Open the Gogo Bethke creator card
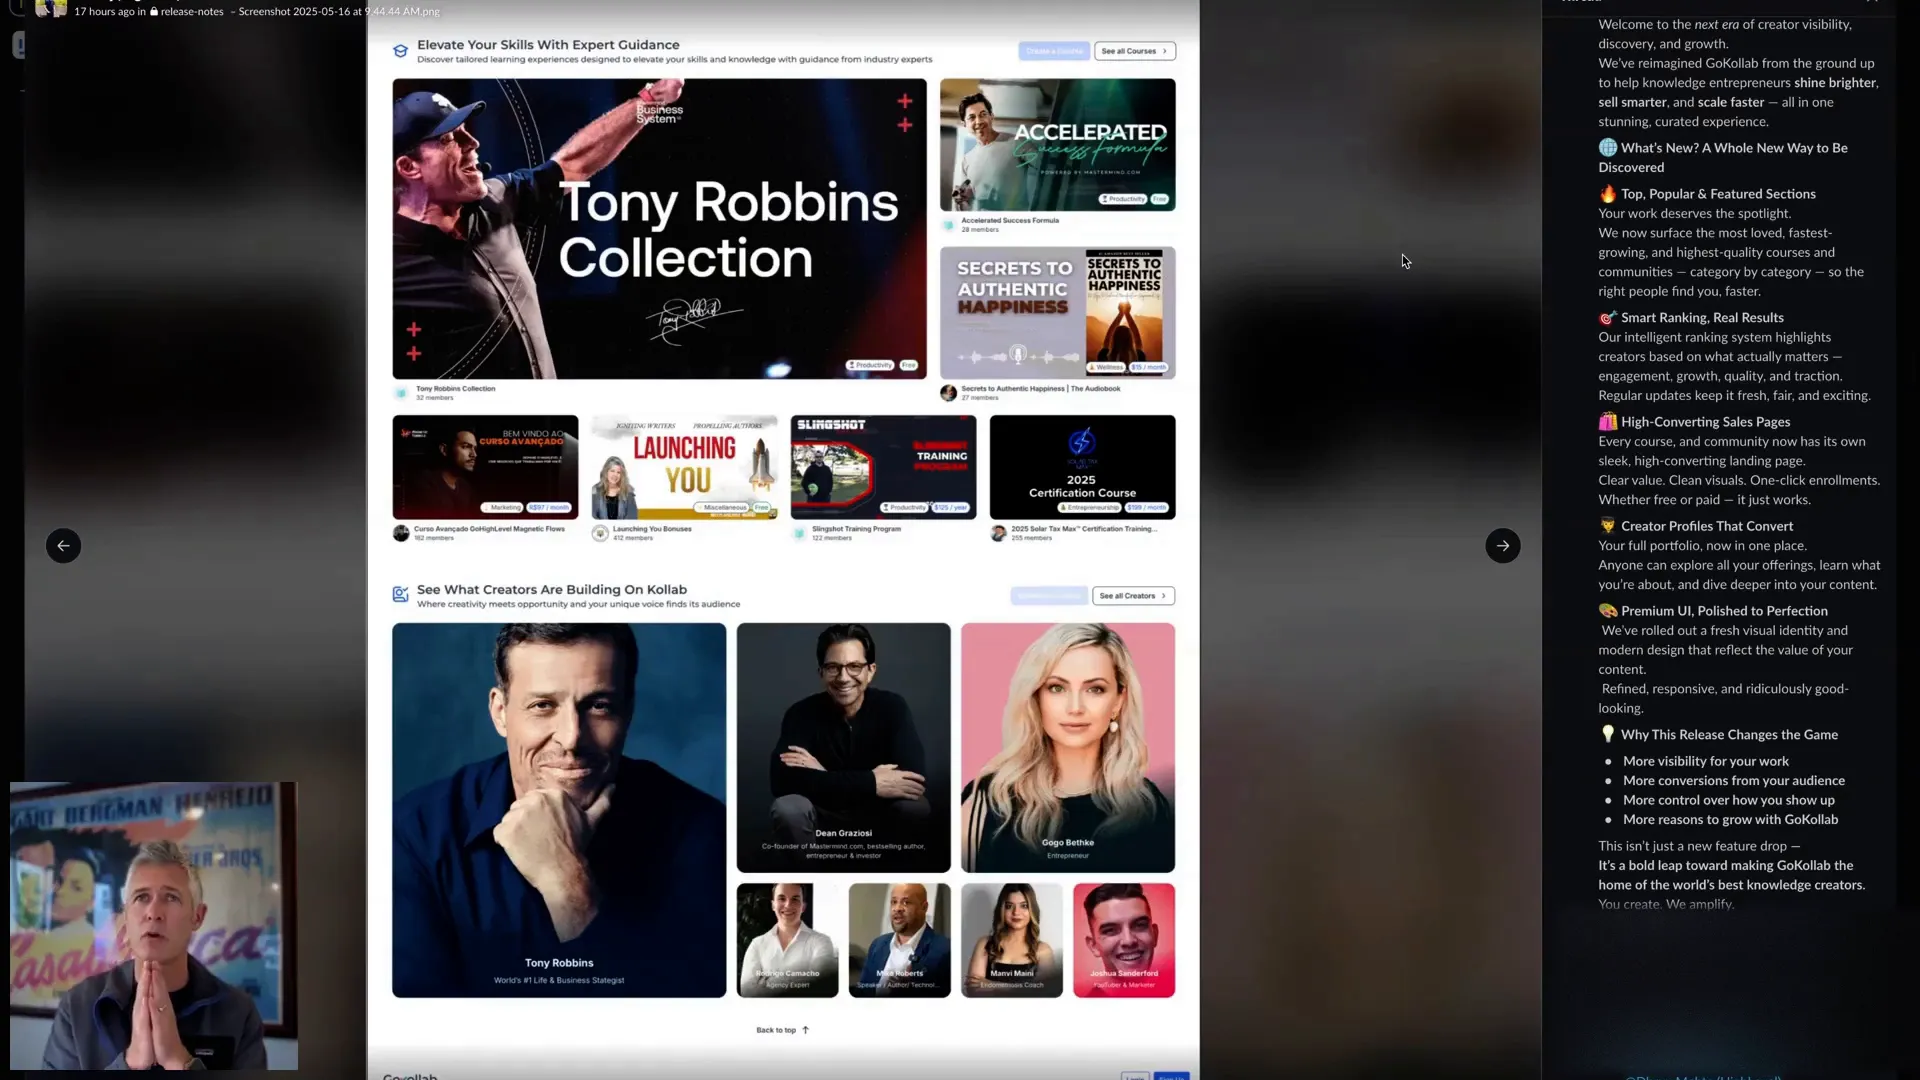1920x1080 pixels. (x=1068, y=748)
